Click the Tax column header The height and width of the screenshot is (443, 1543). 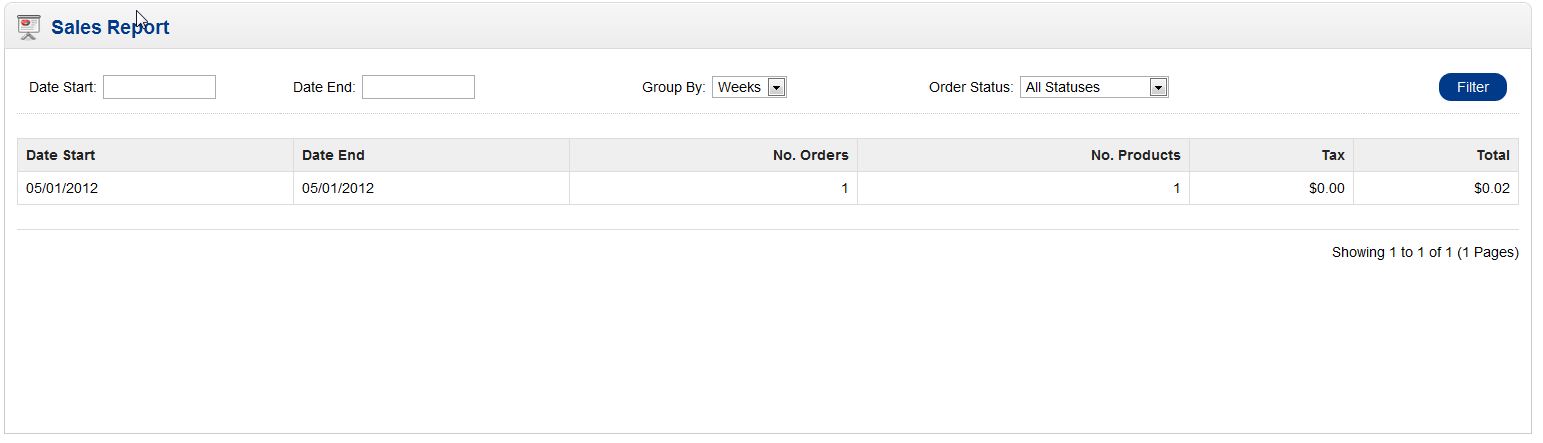[x=1333, y=155]
